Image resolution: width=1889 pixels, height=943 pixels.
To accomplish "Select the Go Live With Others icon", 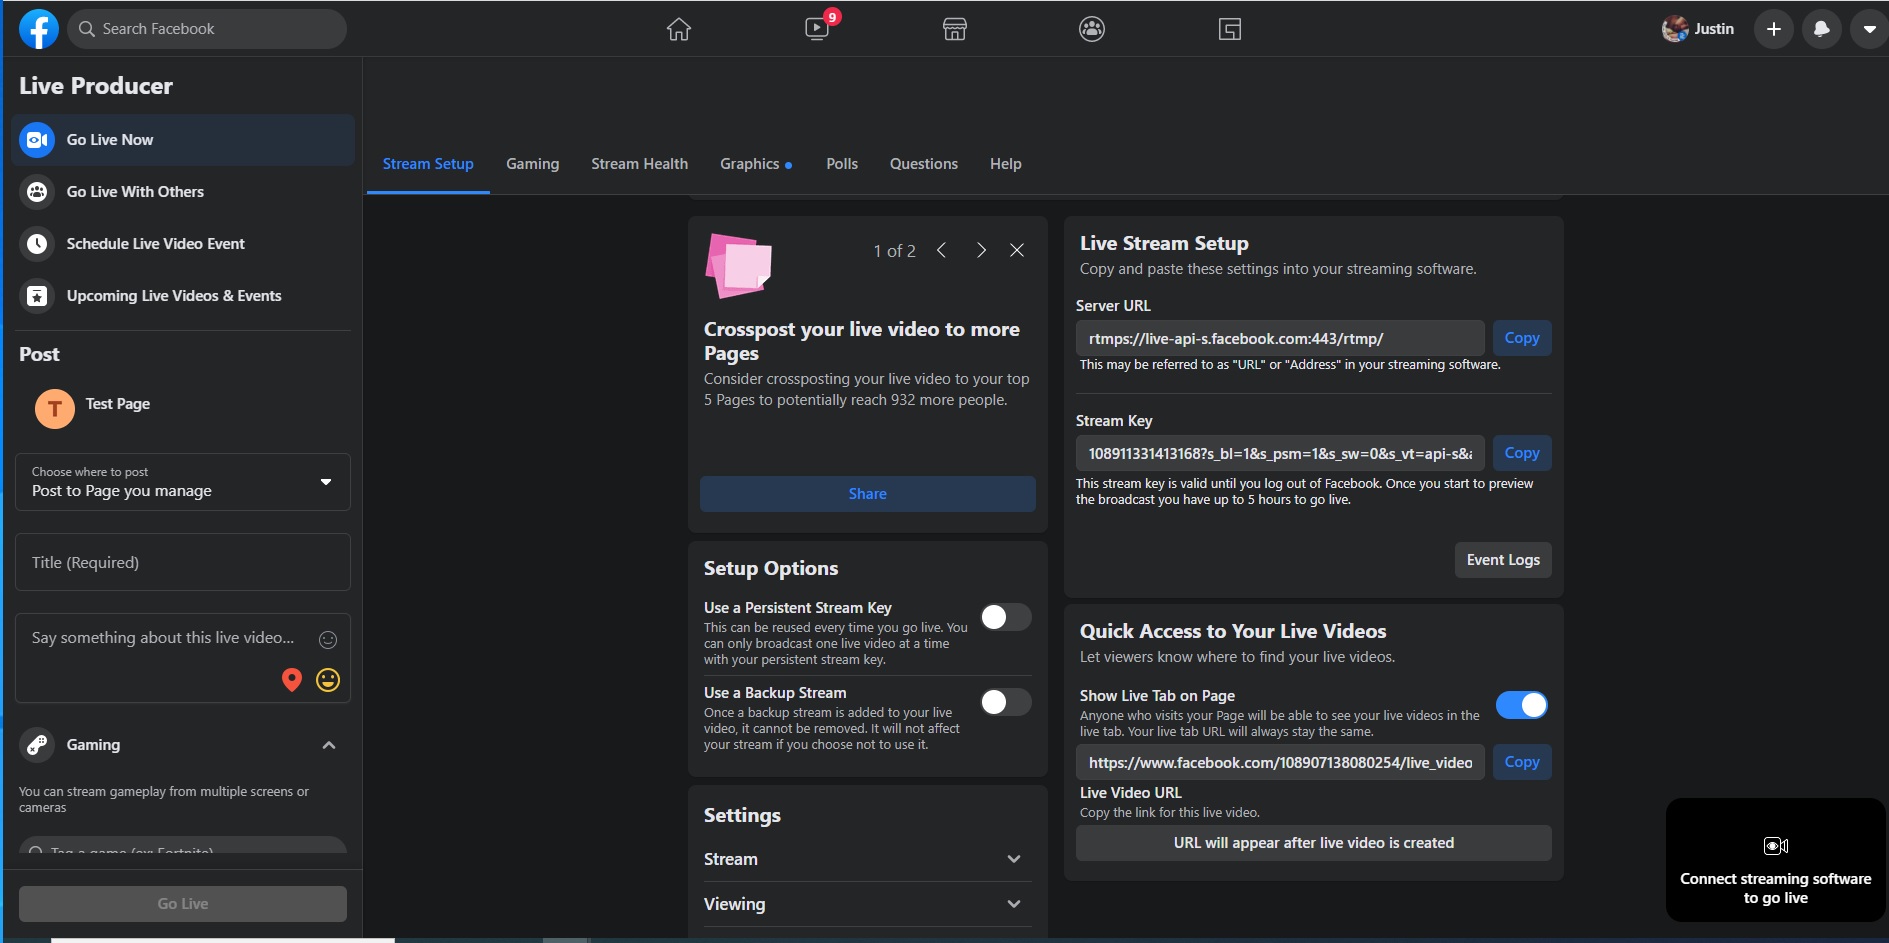I will point(37,192).
